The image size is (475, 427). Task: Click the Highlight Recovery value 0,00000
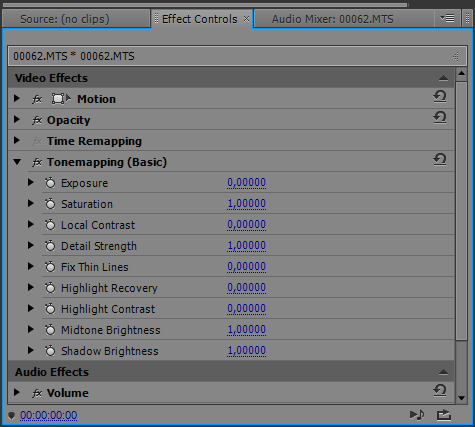(246, 288)
